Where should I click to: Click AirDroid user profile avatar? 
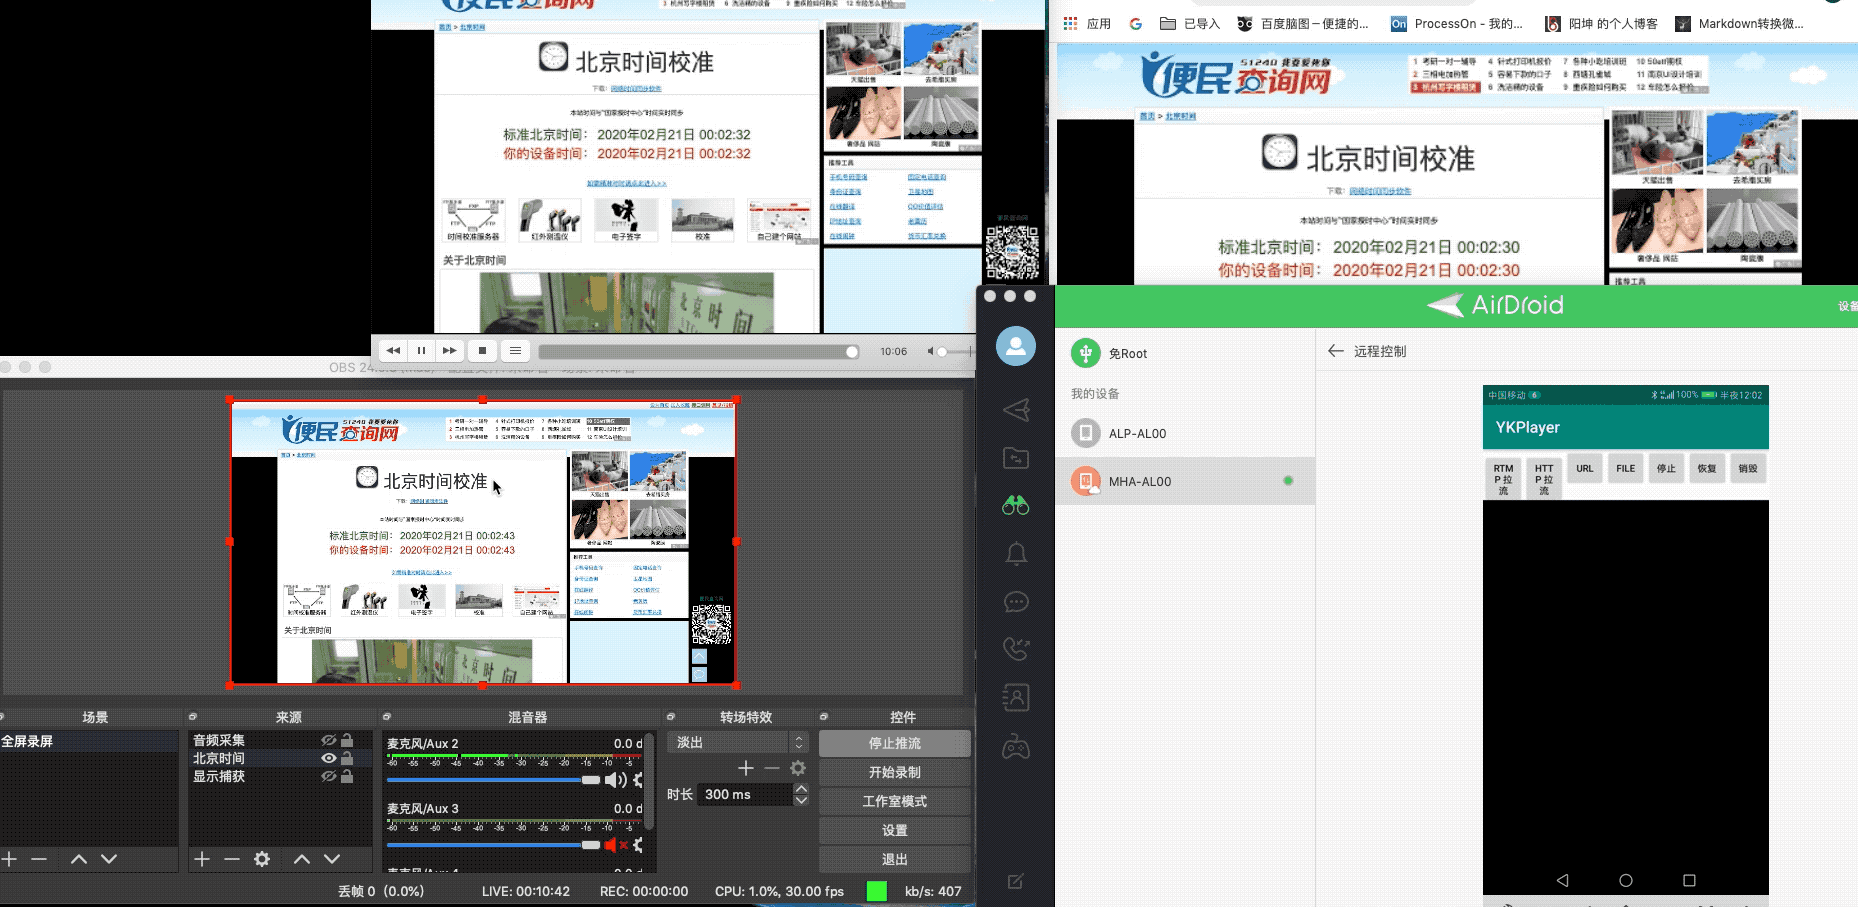[1016, 346]
